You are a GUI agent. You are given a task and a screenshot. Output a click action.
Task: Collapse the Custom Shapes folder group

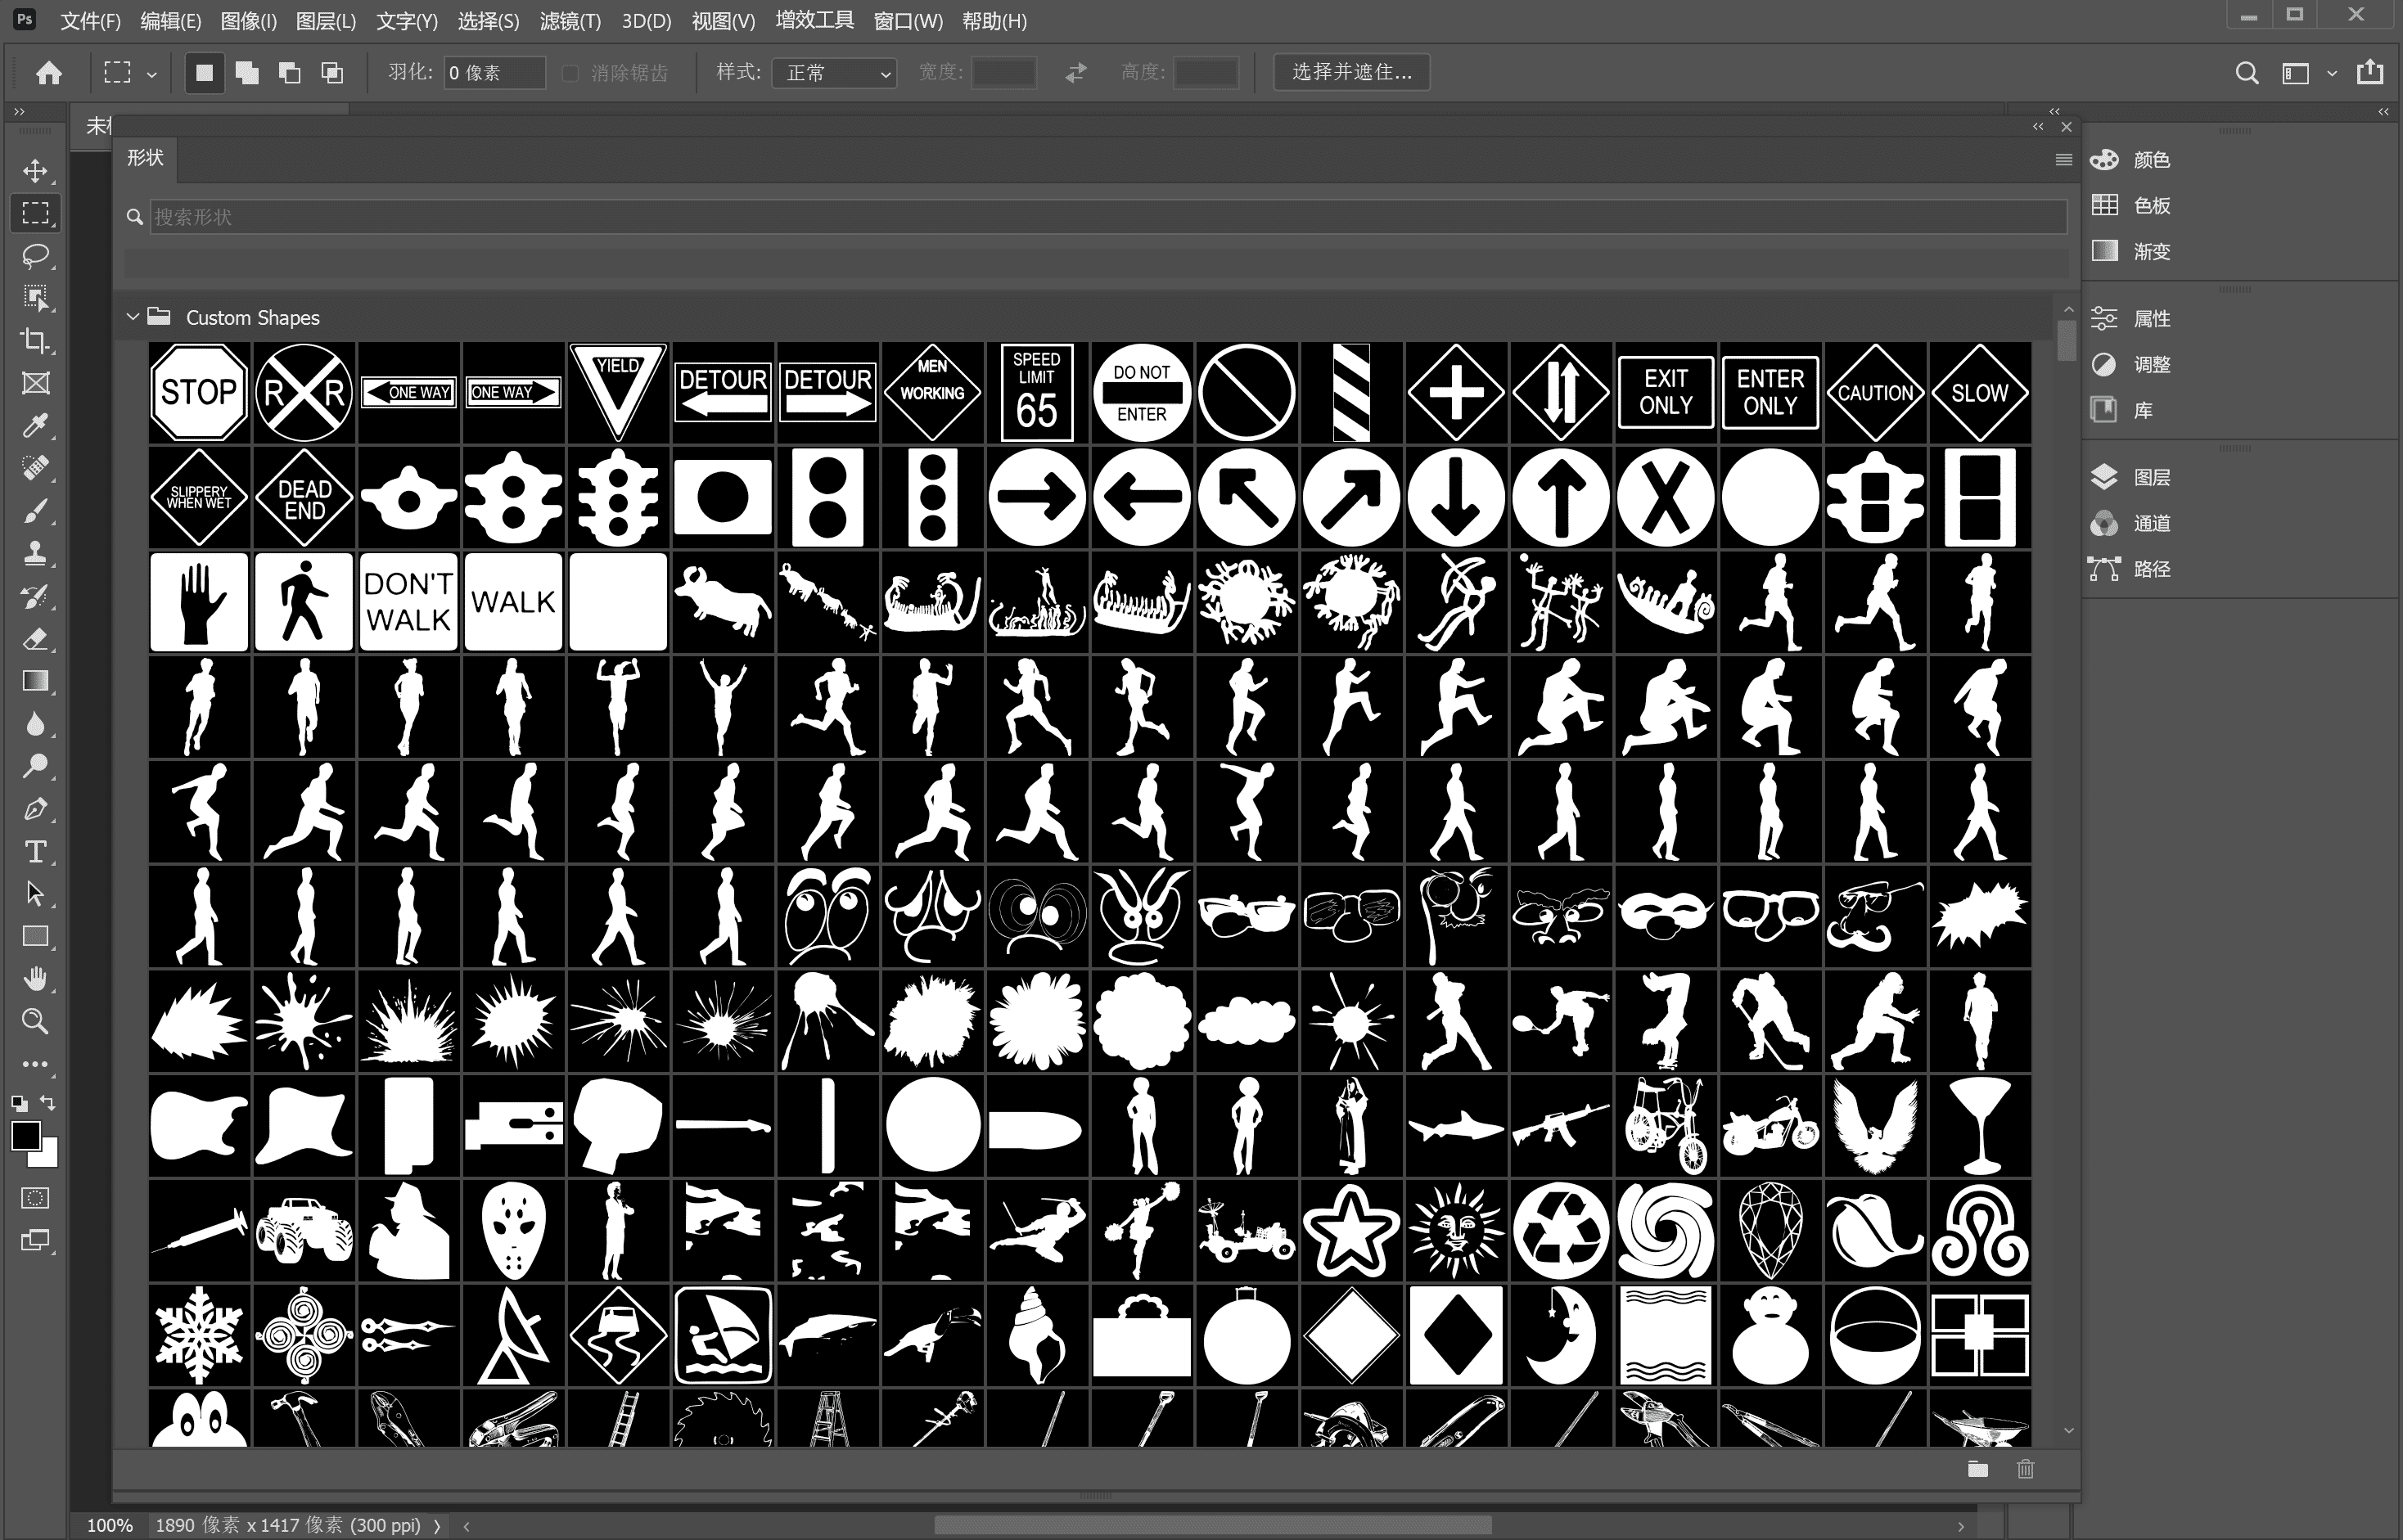point(132,317)
